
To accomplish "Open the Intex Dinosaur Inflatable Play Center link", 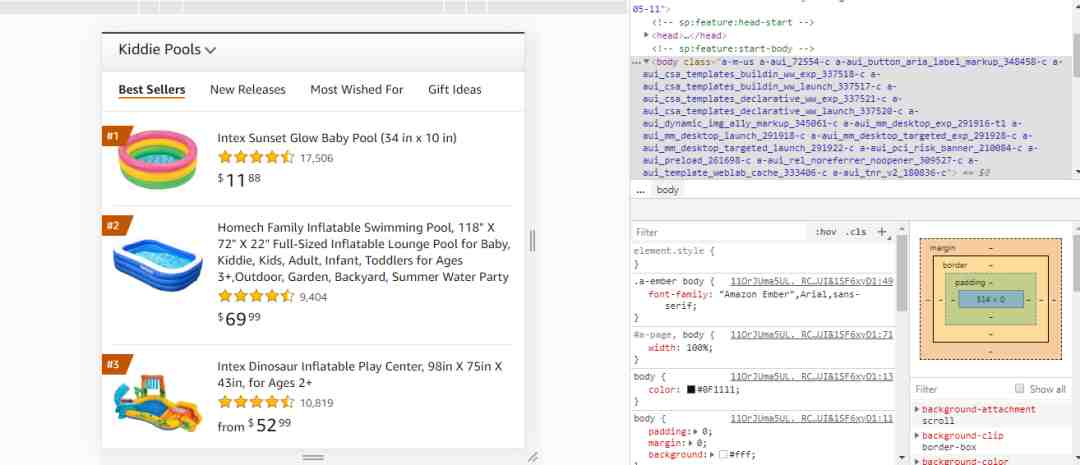I will click(360, 374).
